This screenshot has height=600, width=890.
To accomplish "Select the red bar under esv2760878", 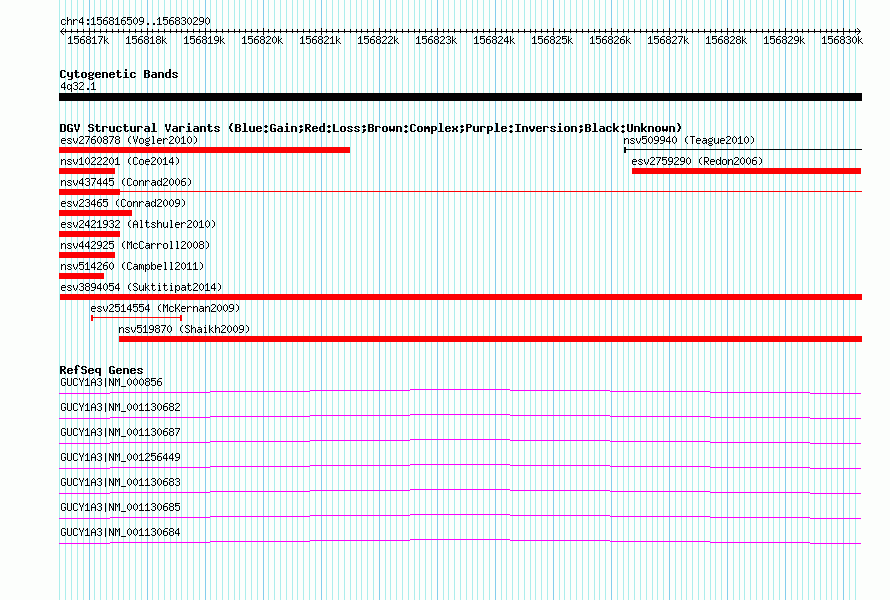I will [x=204, y=150].
